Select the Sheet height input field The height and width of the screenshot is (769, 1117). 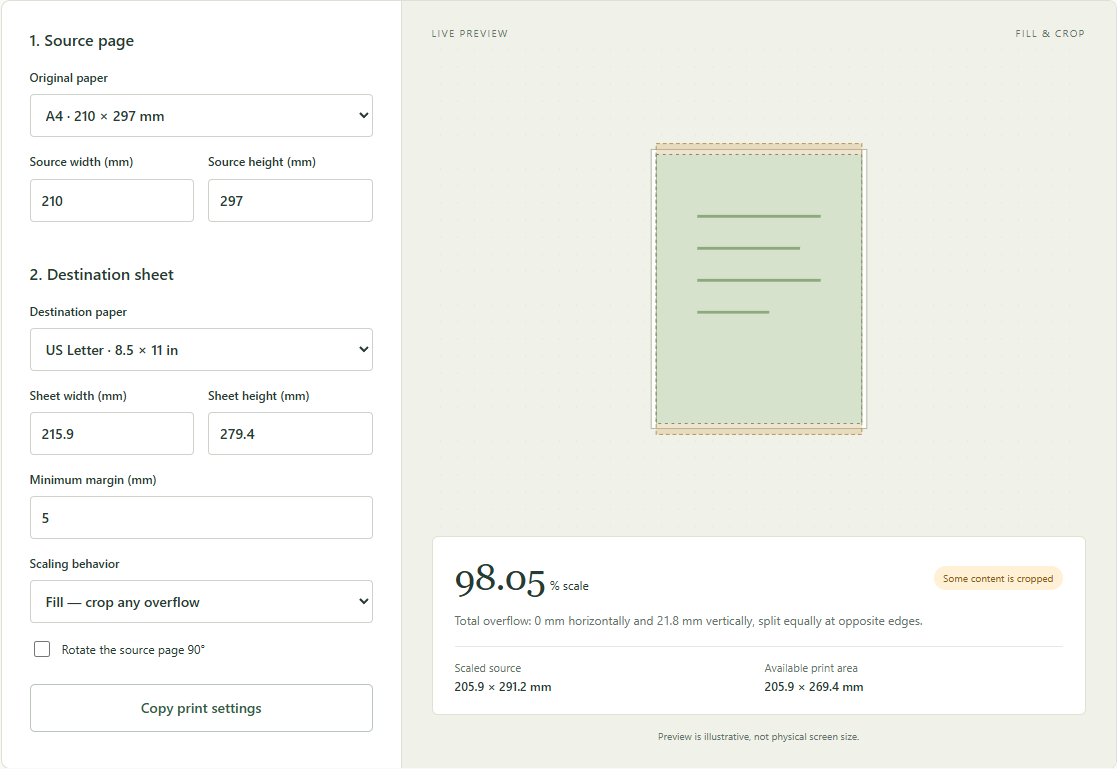[x=290, y=433]
